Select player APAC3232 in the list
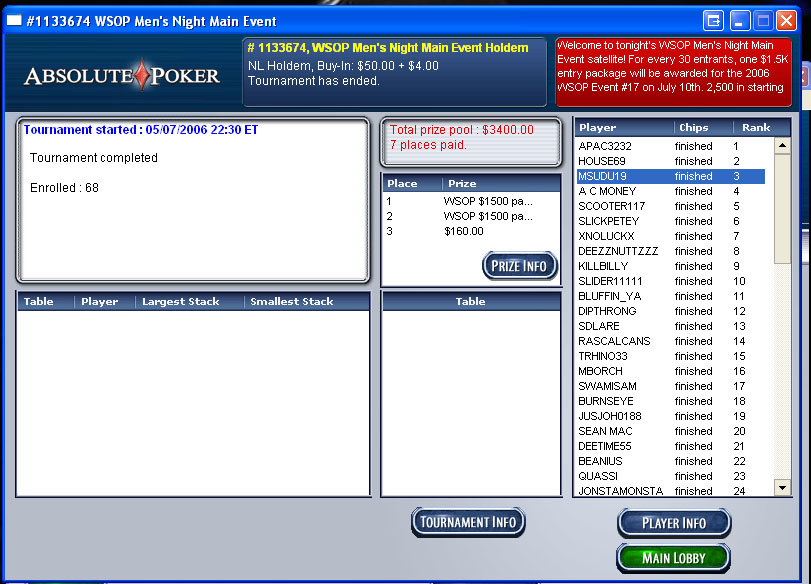The height and width of the screenshot is (584, 811). coord(671,146)
